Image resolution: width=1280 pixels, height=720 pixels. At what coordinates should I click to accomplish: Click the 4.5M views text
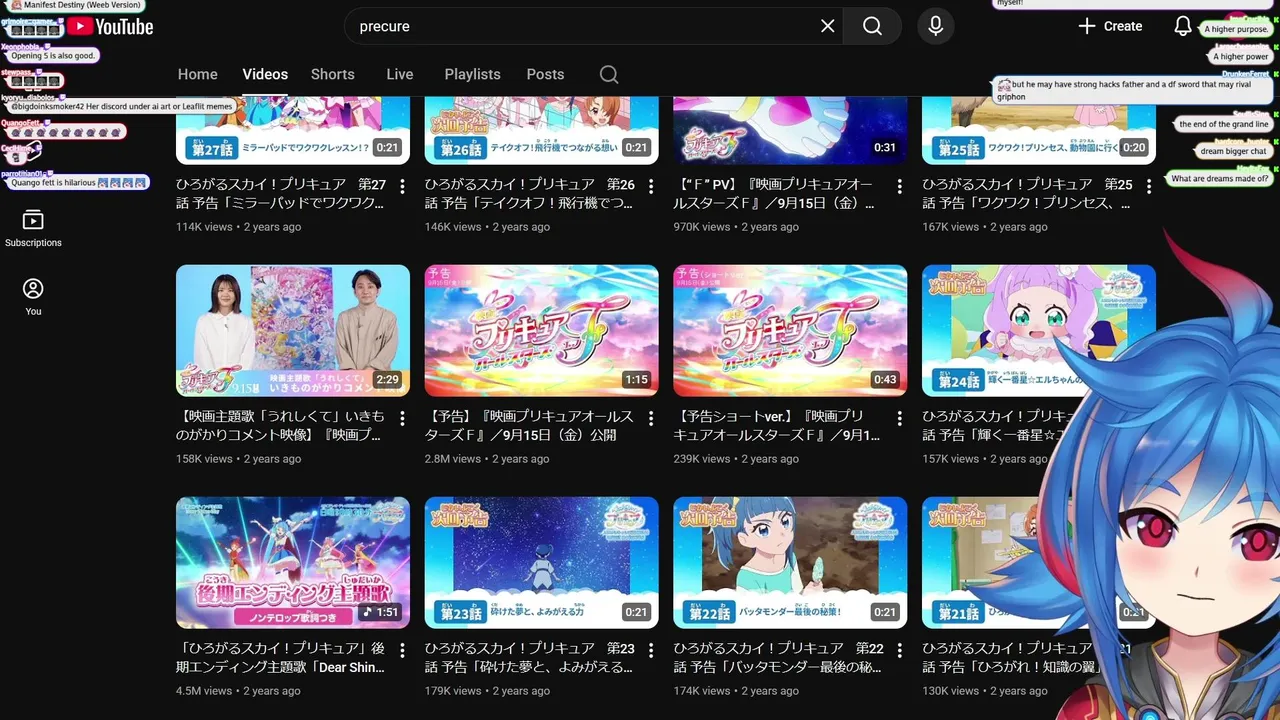pos(204,691)
